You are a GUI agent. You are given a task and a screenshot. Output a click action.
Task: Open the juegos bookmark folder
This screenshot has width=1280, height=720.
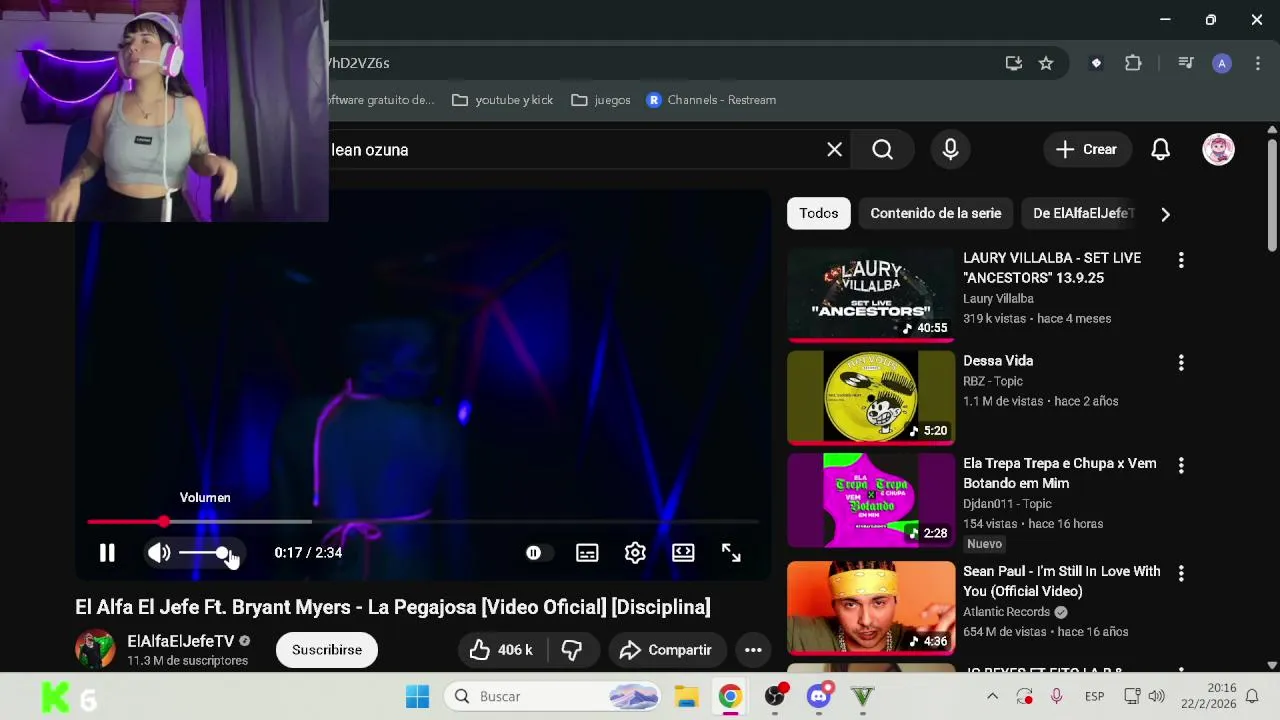point(601,100)
